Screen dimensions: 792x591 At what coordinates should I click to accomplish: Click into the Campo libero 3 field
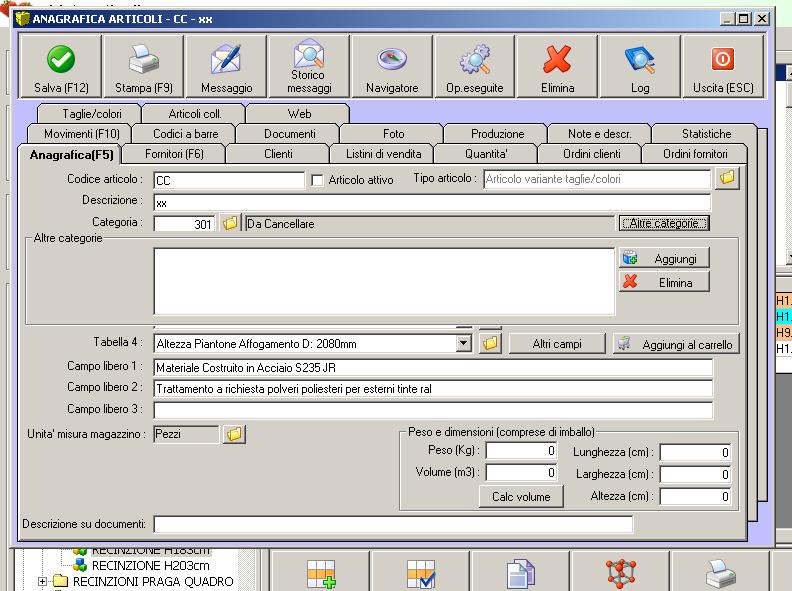tap(433, 410)
